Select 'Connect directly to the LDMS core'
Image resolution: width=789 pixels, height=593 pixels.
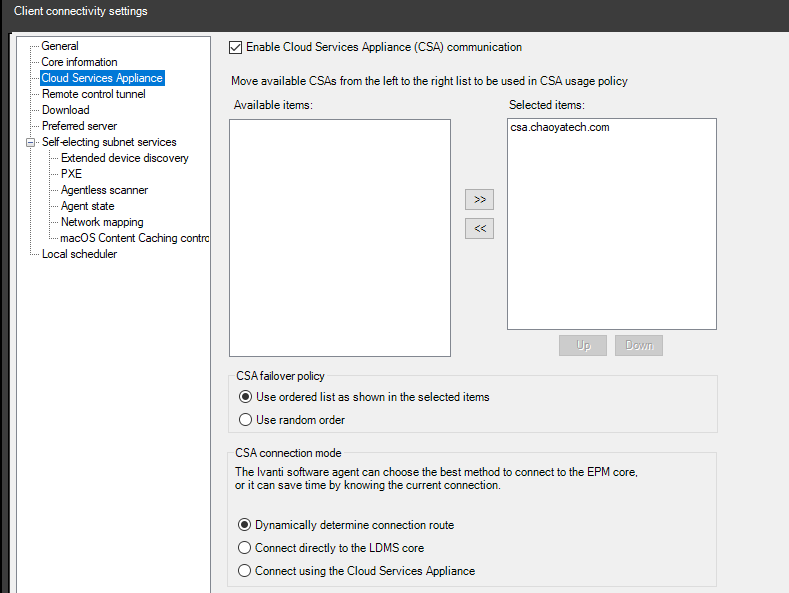(245, 548)
